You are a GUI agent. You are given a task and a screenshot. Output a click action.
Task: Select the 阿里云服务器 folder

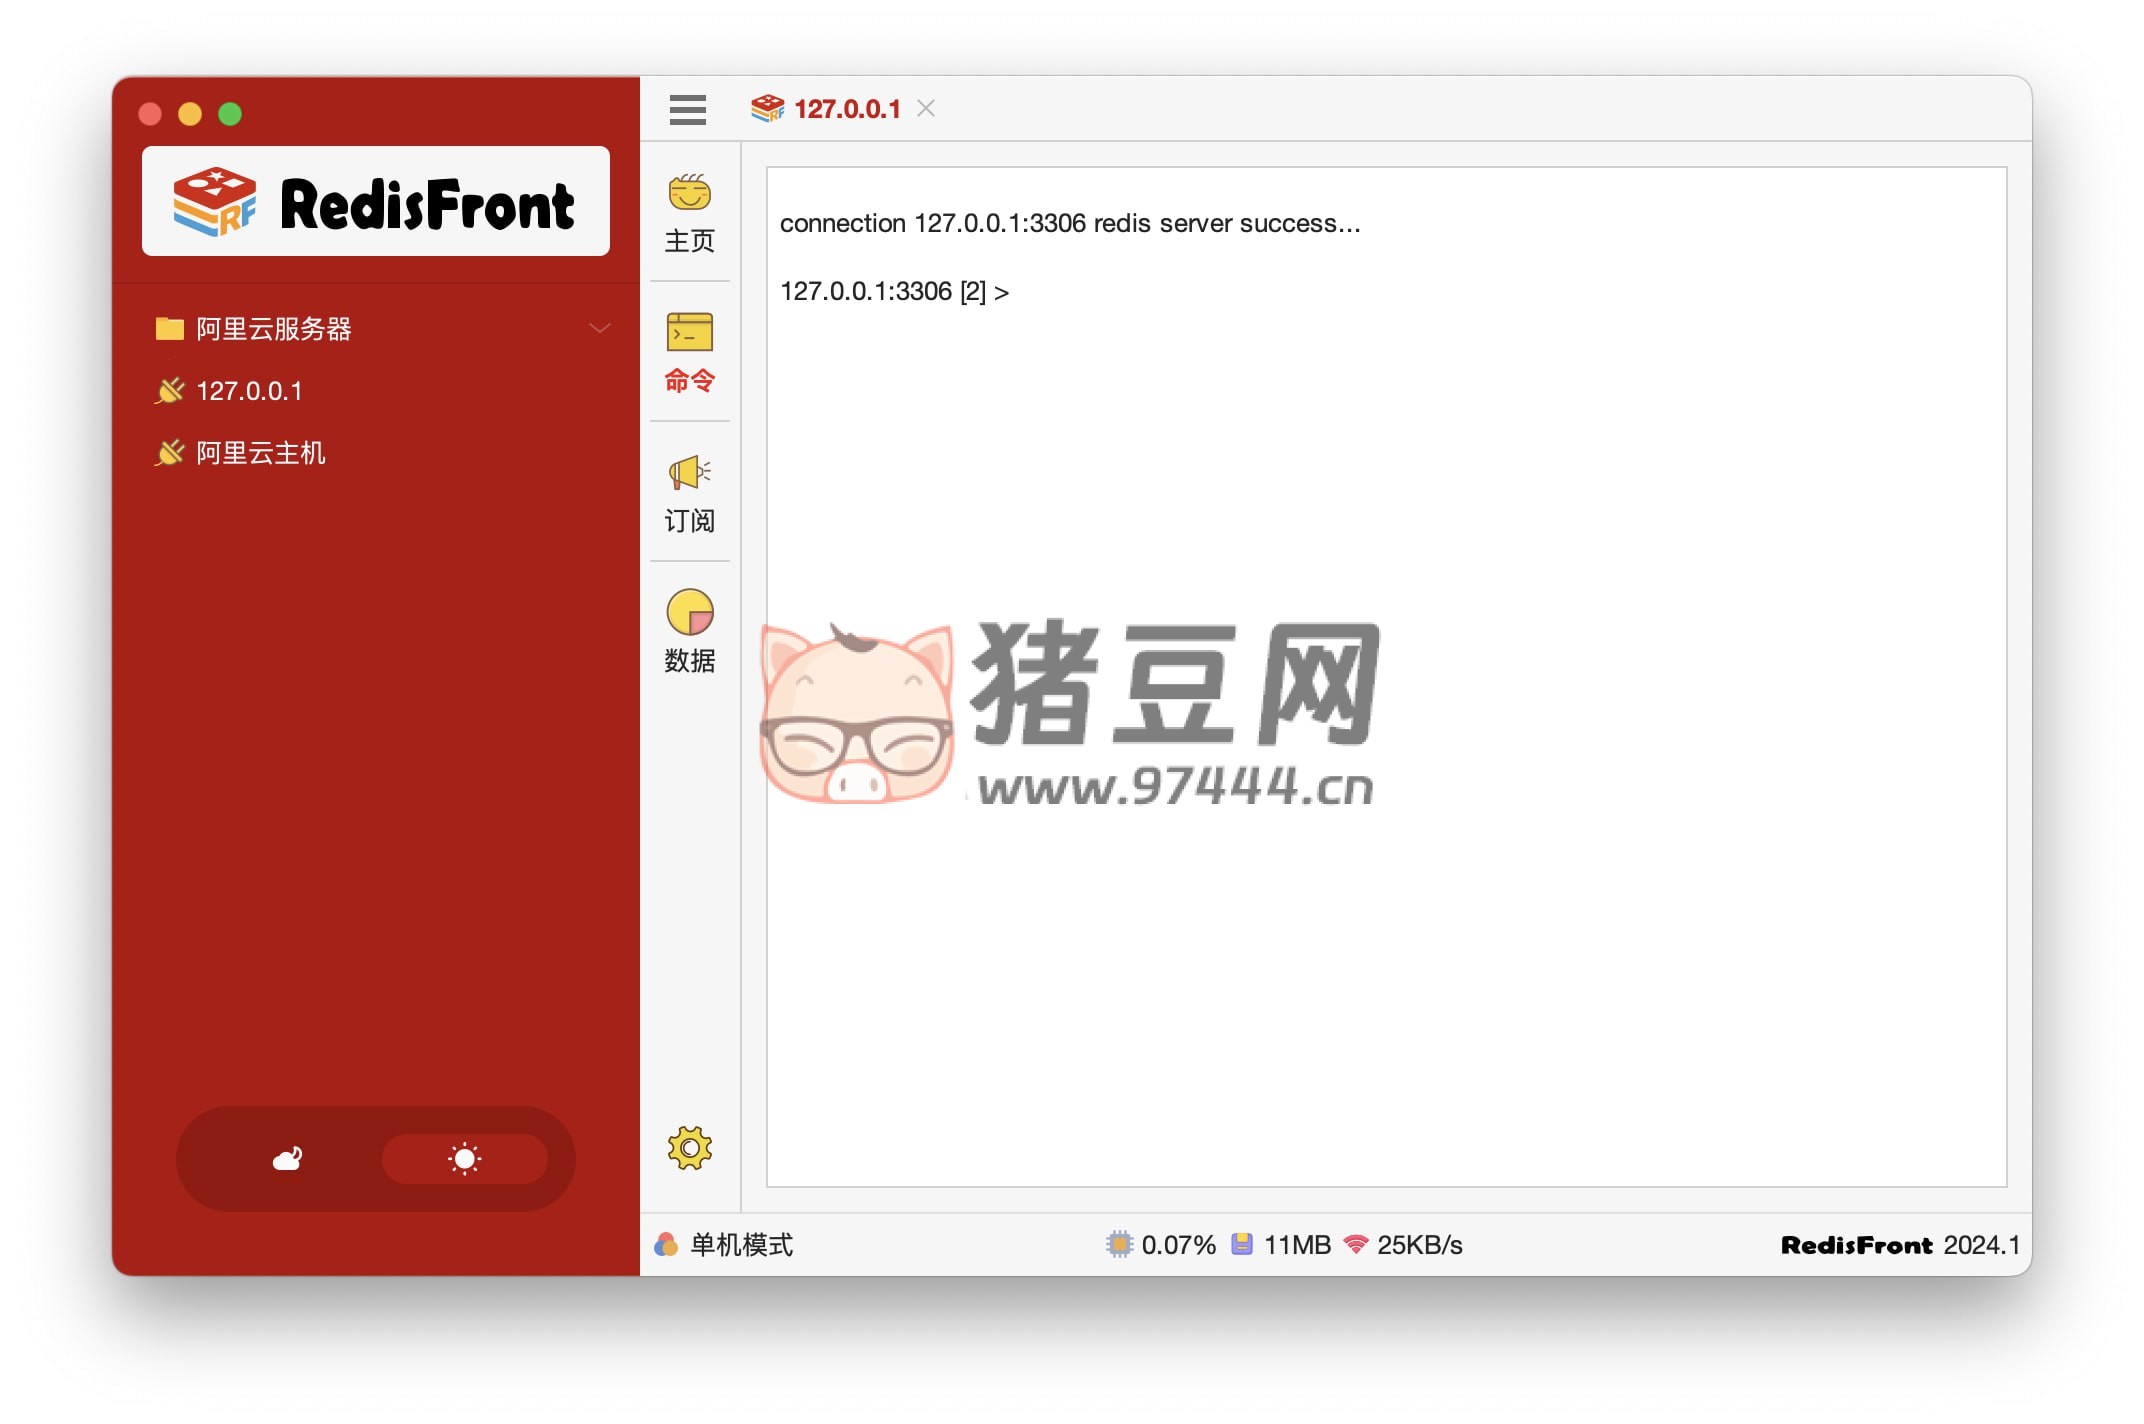point(376,328)
